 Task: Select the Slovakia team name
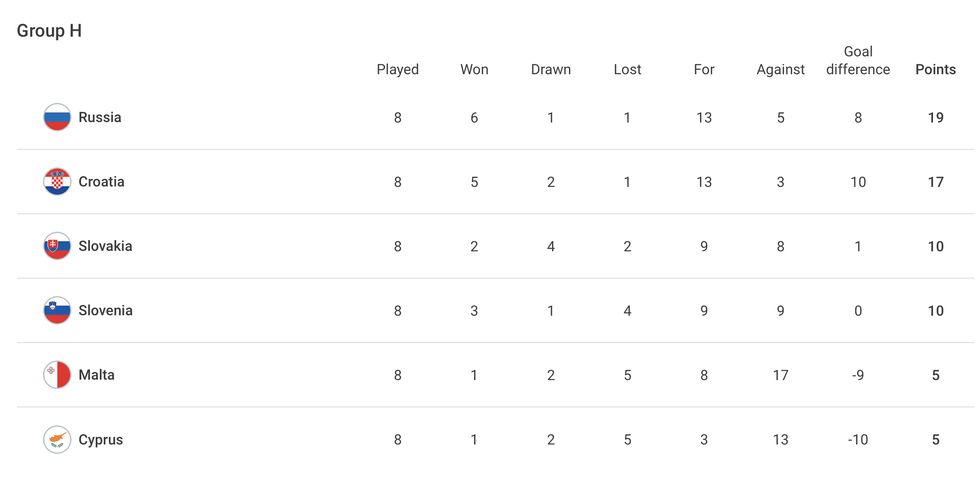coord(105,246)
